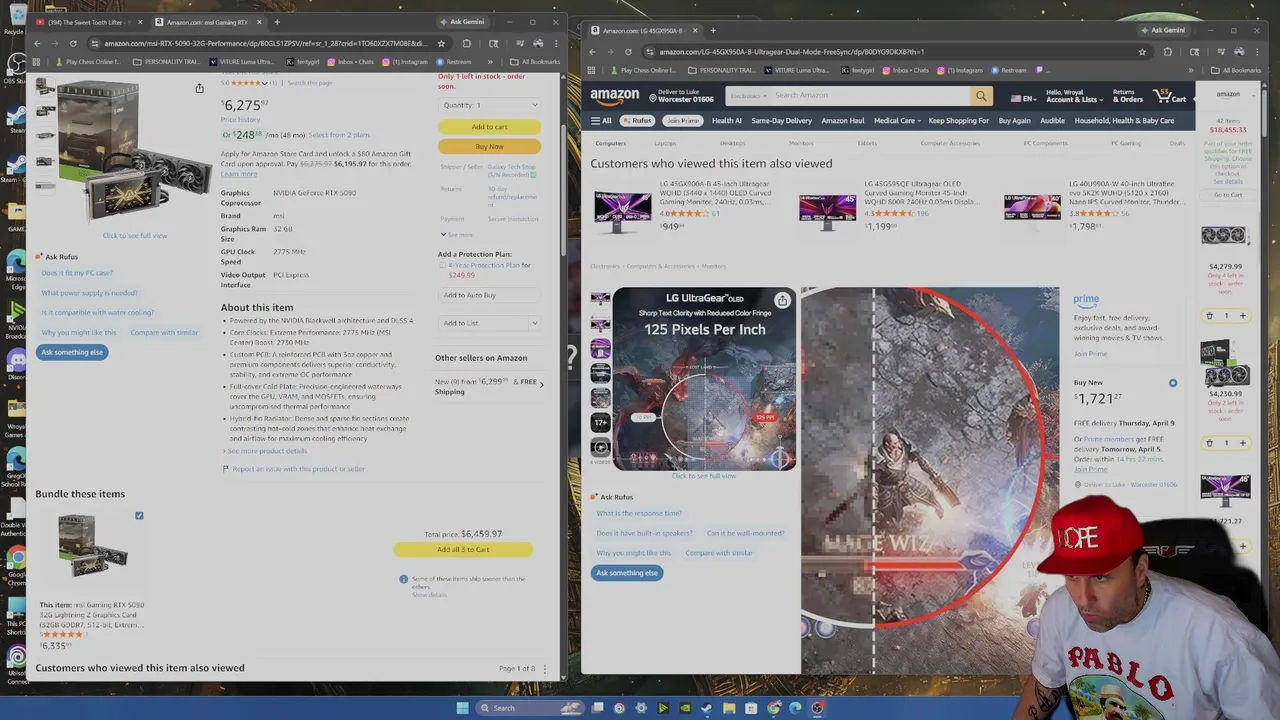Open the extensions puzzle icon in right Chrome window
1280x720 pixels.
tap(1167, 52)
